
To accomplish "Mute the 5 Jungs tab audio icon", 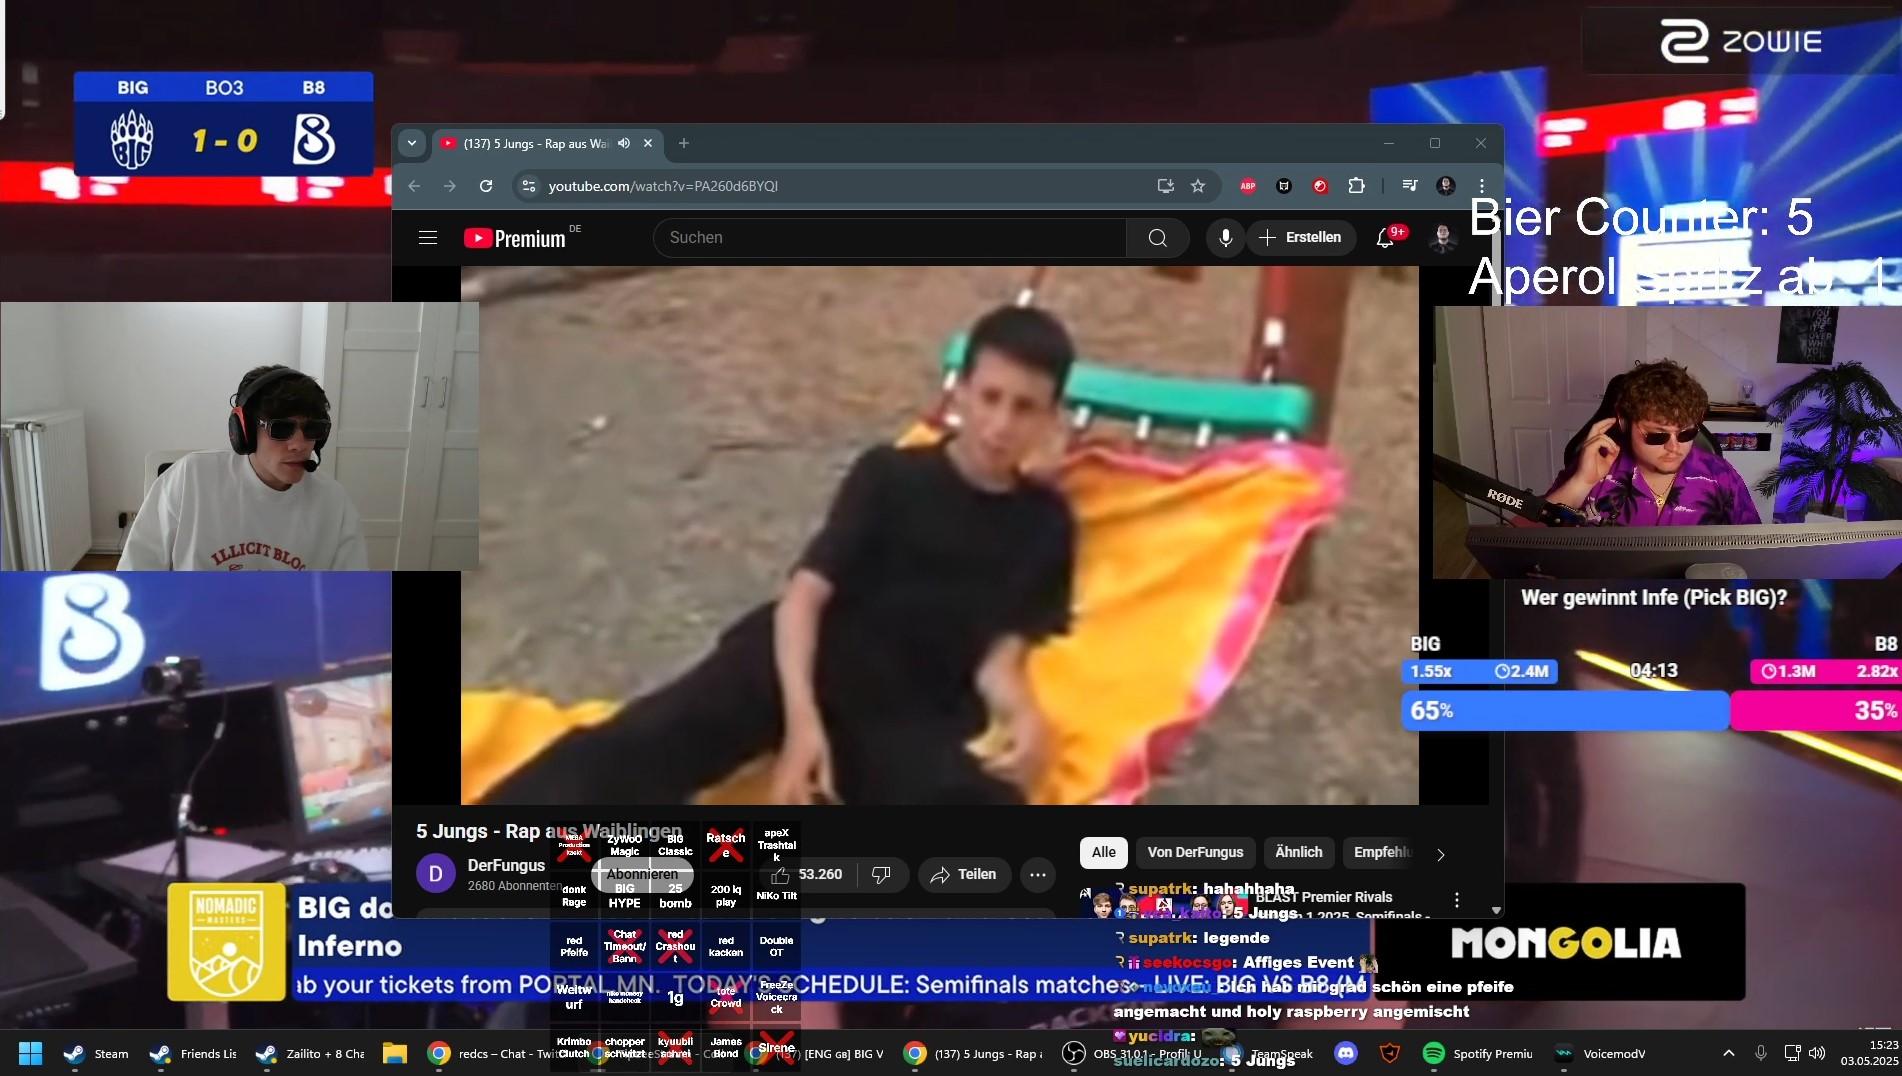I will (x=624, y=143).
